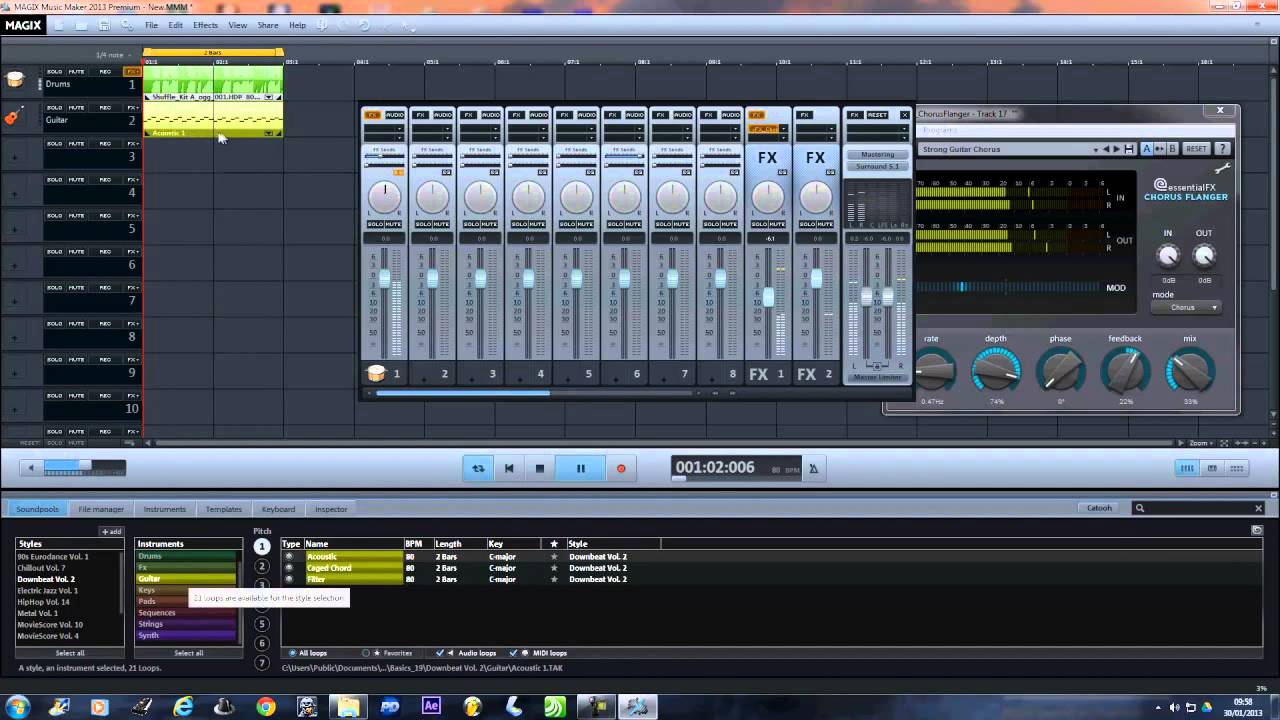Open Chorus Flanger wrench settings icon
This screenshot has width=1280, height=720.
click(x=1222, y=167)
